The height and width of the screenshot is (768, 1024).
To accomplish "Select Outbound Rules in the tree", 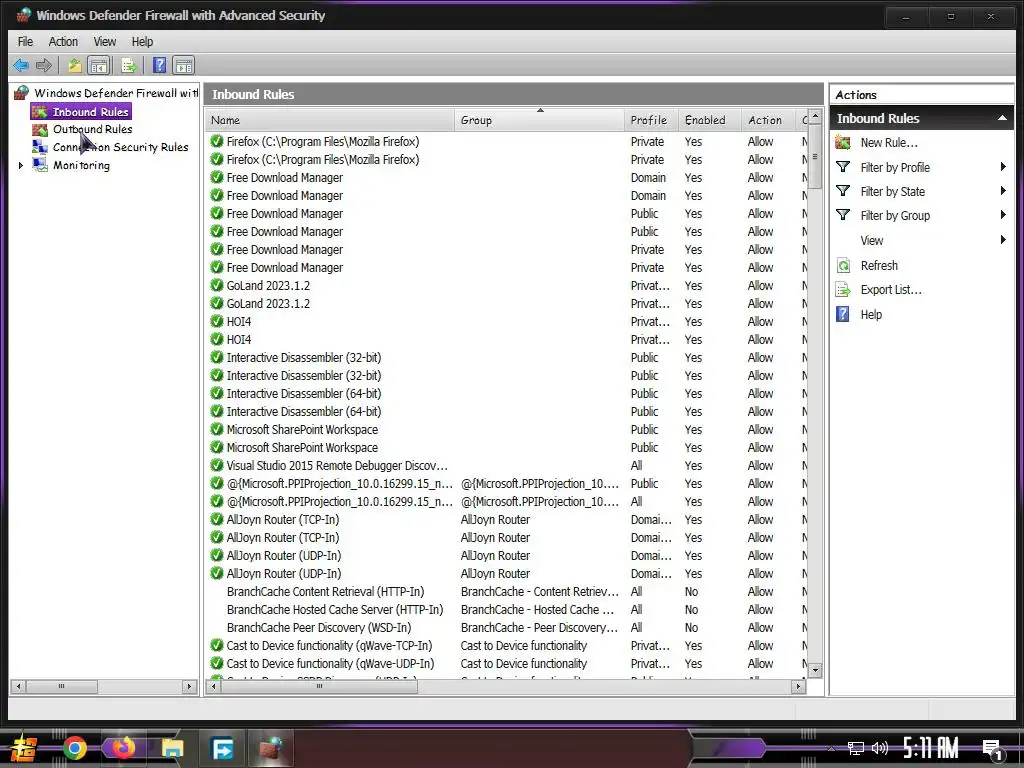I will click(93, 129).
